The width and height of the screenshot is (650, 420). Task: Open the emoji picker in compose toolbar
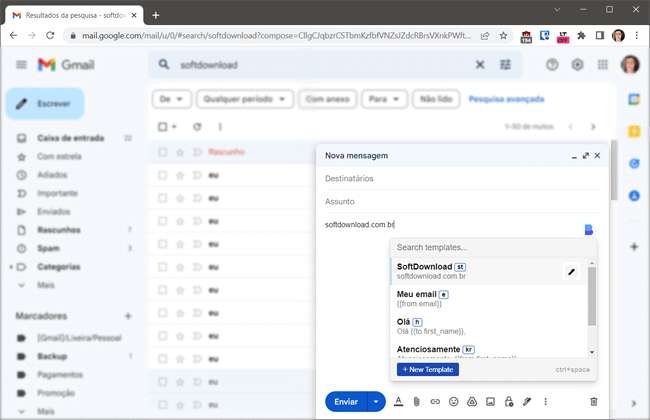[454, 402]
